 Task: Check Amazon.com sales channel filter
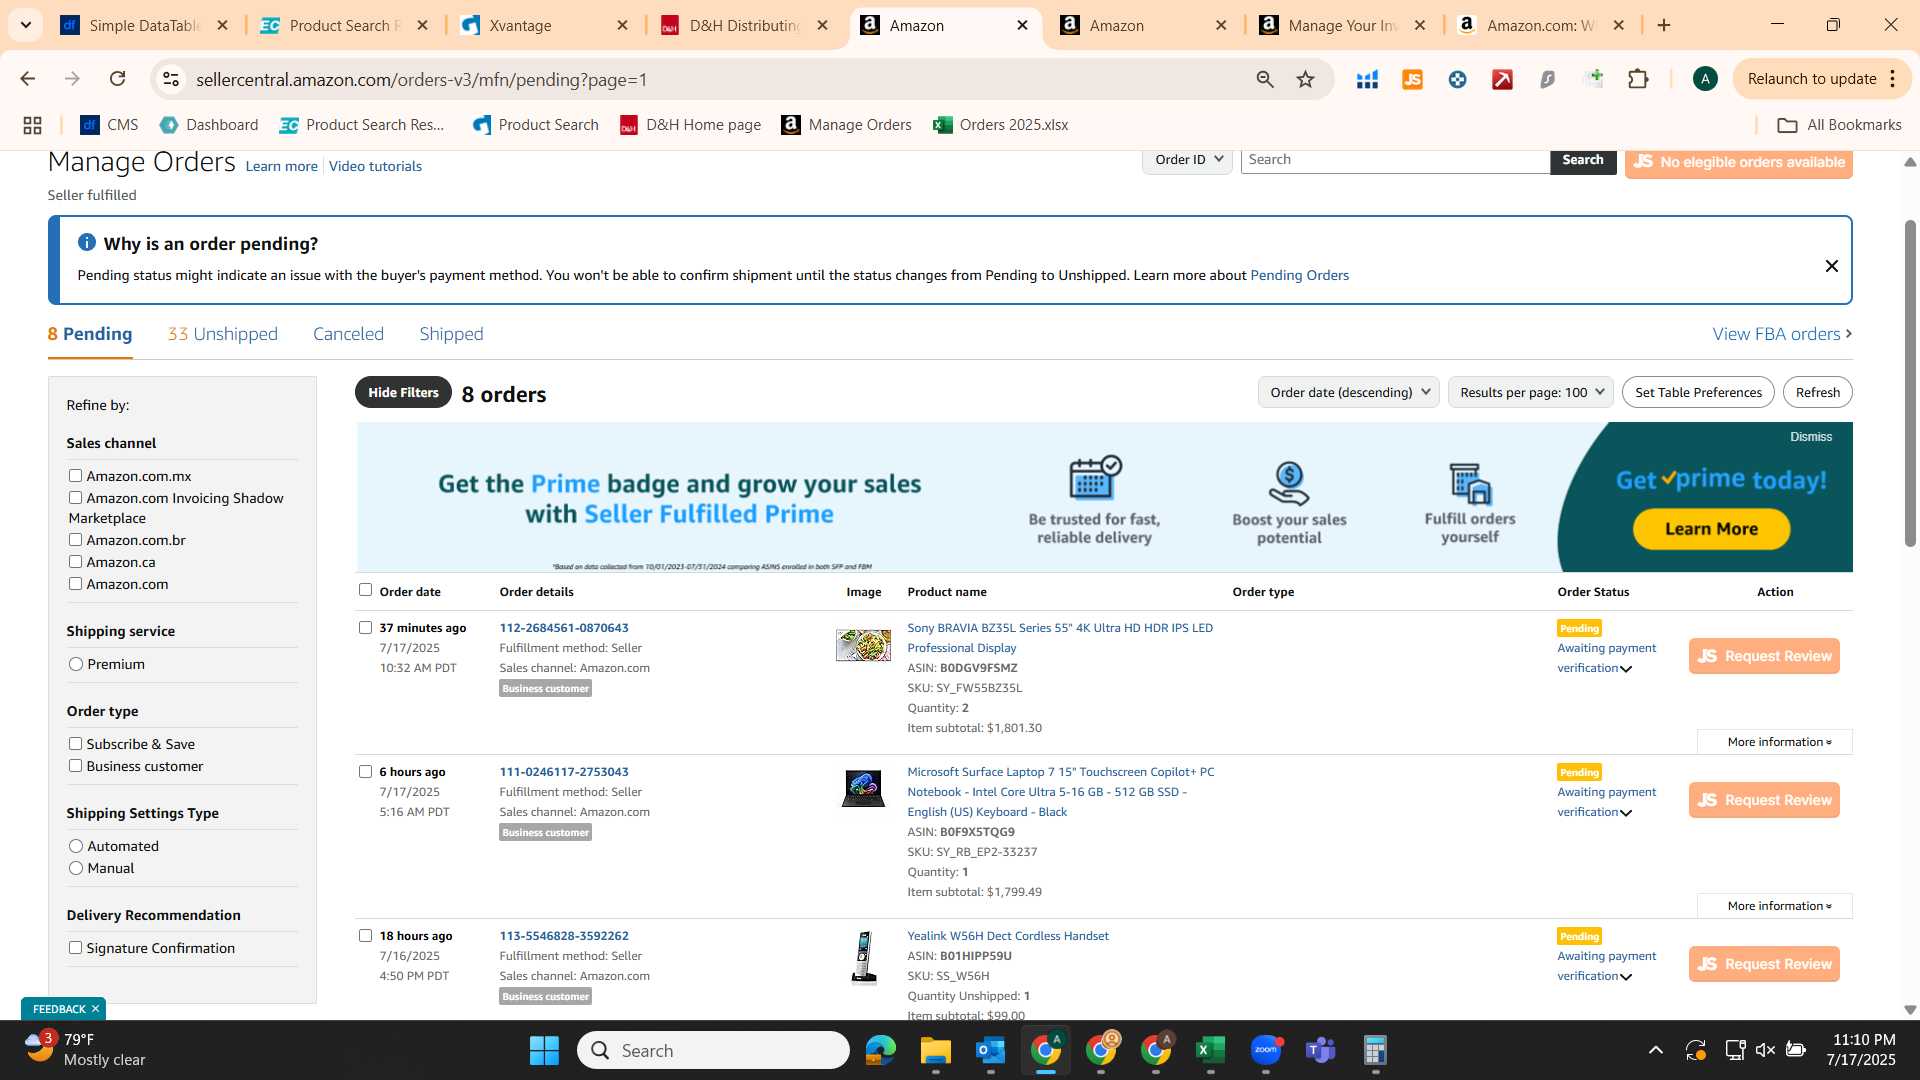click(x=75, y=584)
